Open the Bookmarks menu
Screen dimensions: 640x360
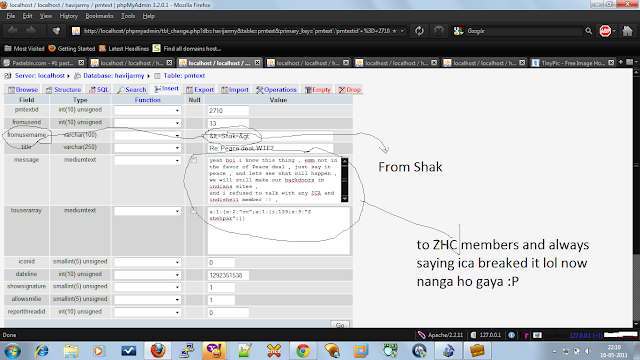point(99,16)
